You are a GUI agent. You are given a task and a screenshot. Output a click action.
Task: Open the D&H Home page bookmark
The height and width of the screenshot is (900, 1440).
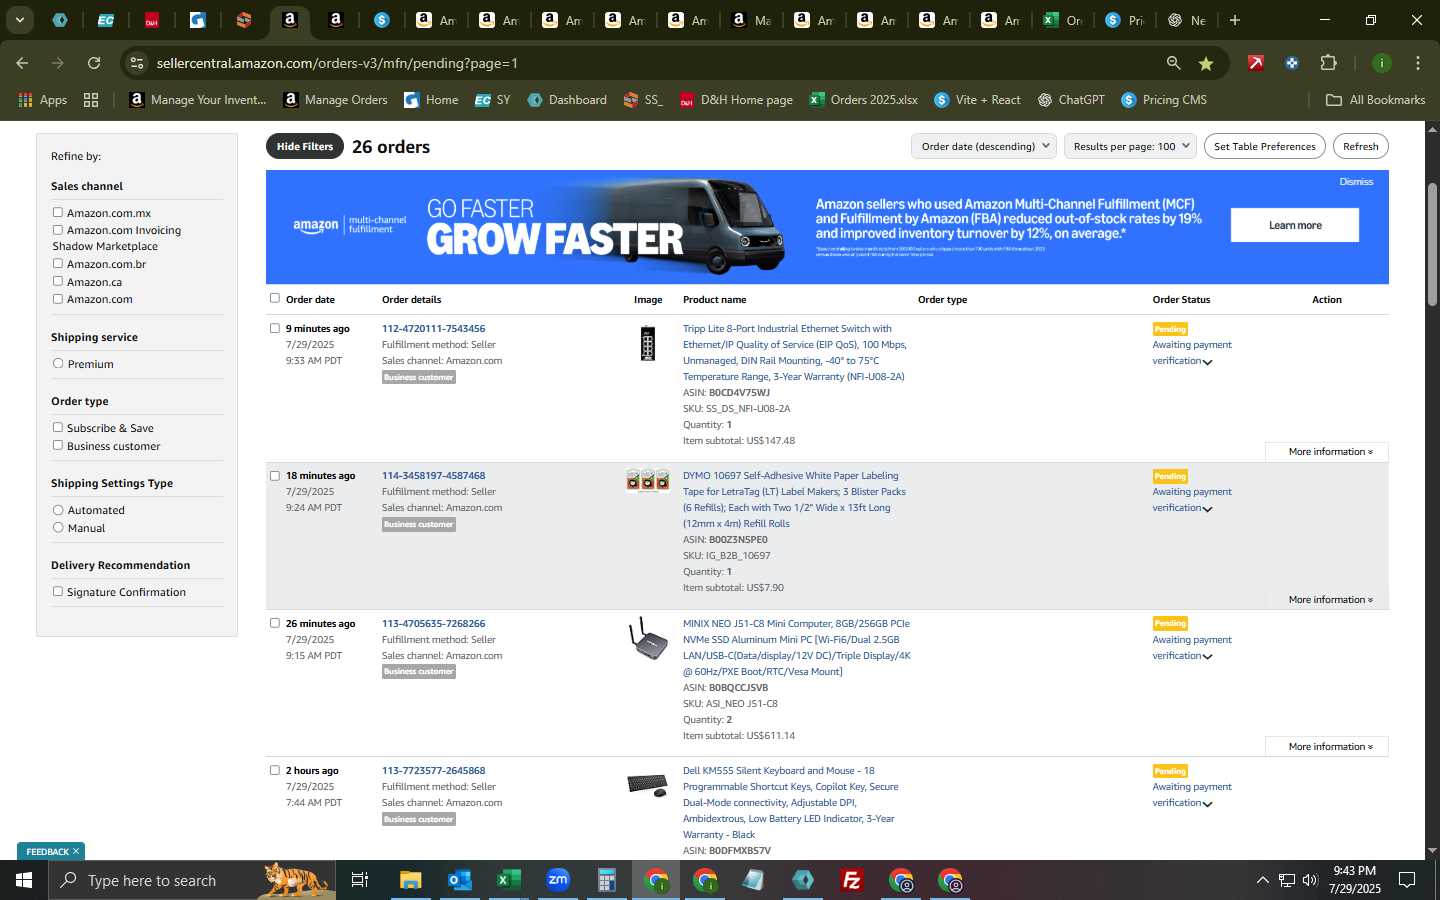point(736,100)
